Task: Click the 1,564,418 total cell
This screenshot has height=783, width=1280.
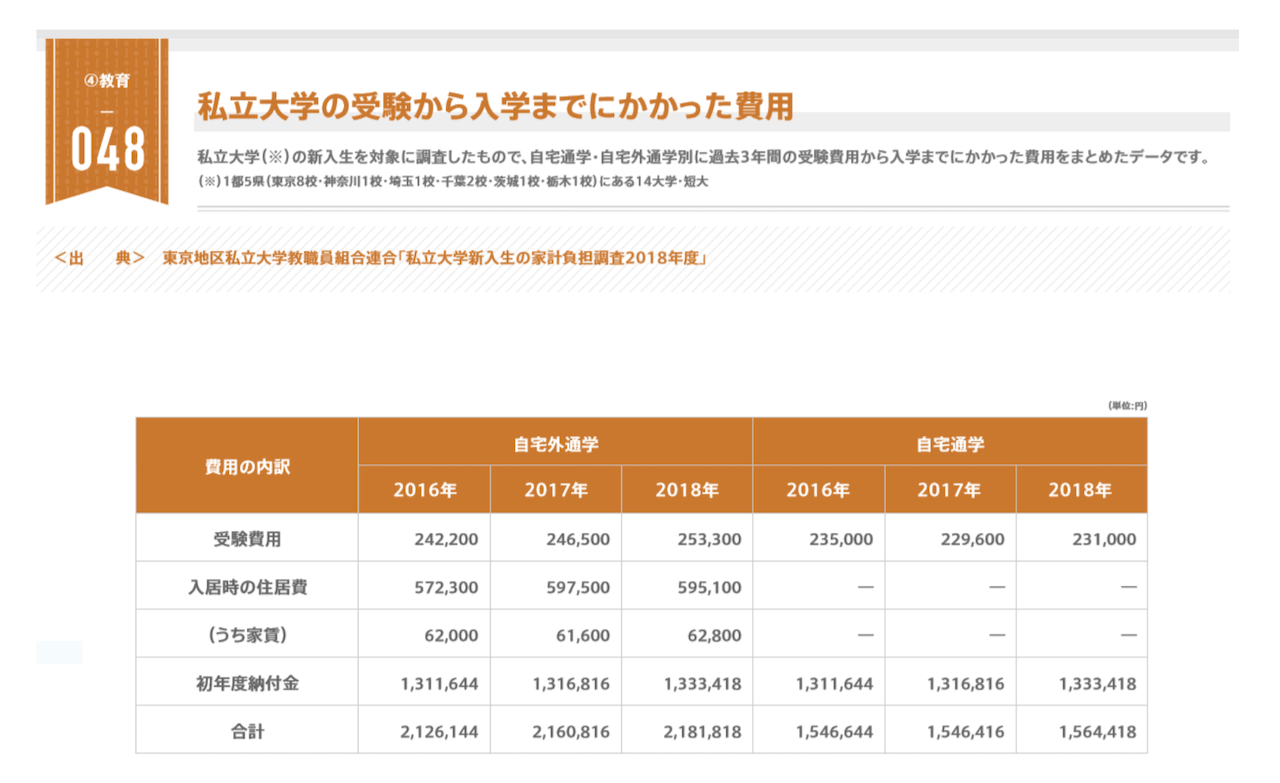Action: 1096,732
